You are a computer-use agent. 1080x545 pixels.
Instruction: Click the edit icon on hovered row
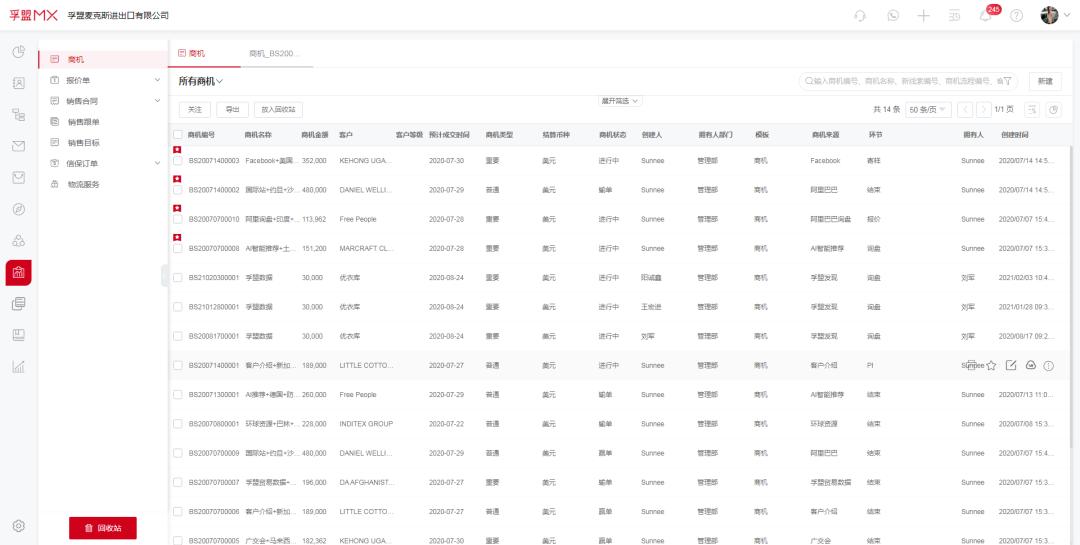coord(1011,366)
